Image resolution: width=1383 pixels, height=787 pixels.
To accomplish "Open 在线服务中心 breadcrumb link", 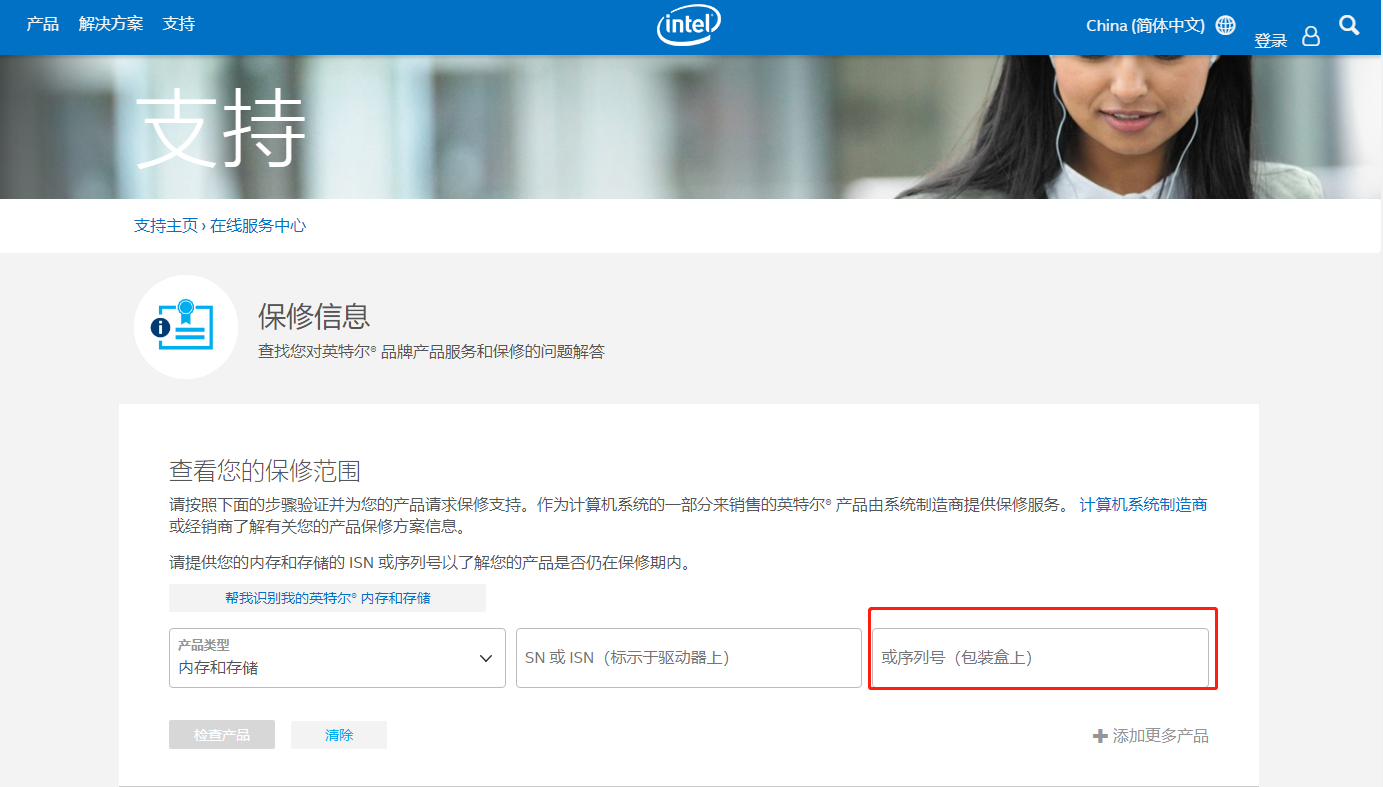I will click(x=258, y=226).
